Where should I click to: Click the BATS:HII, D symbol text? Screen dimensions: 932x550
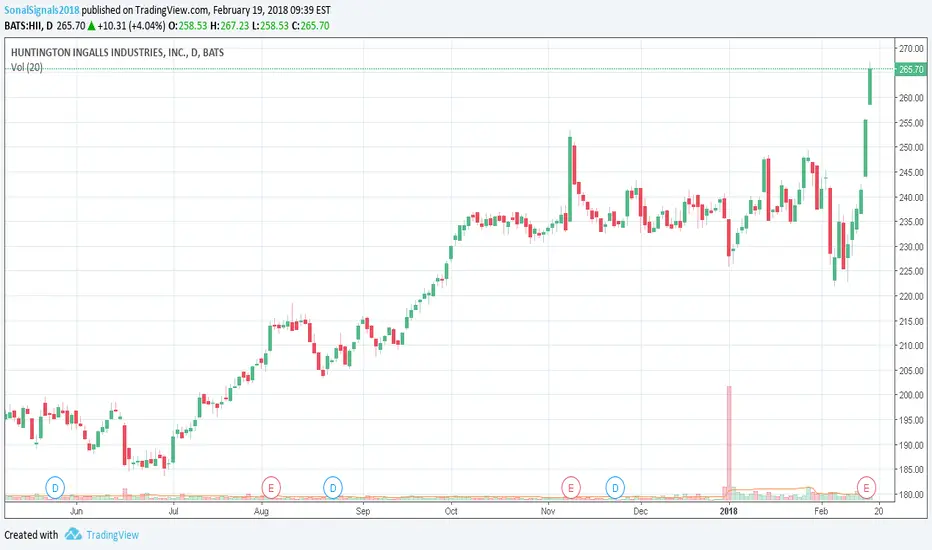29,26
